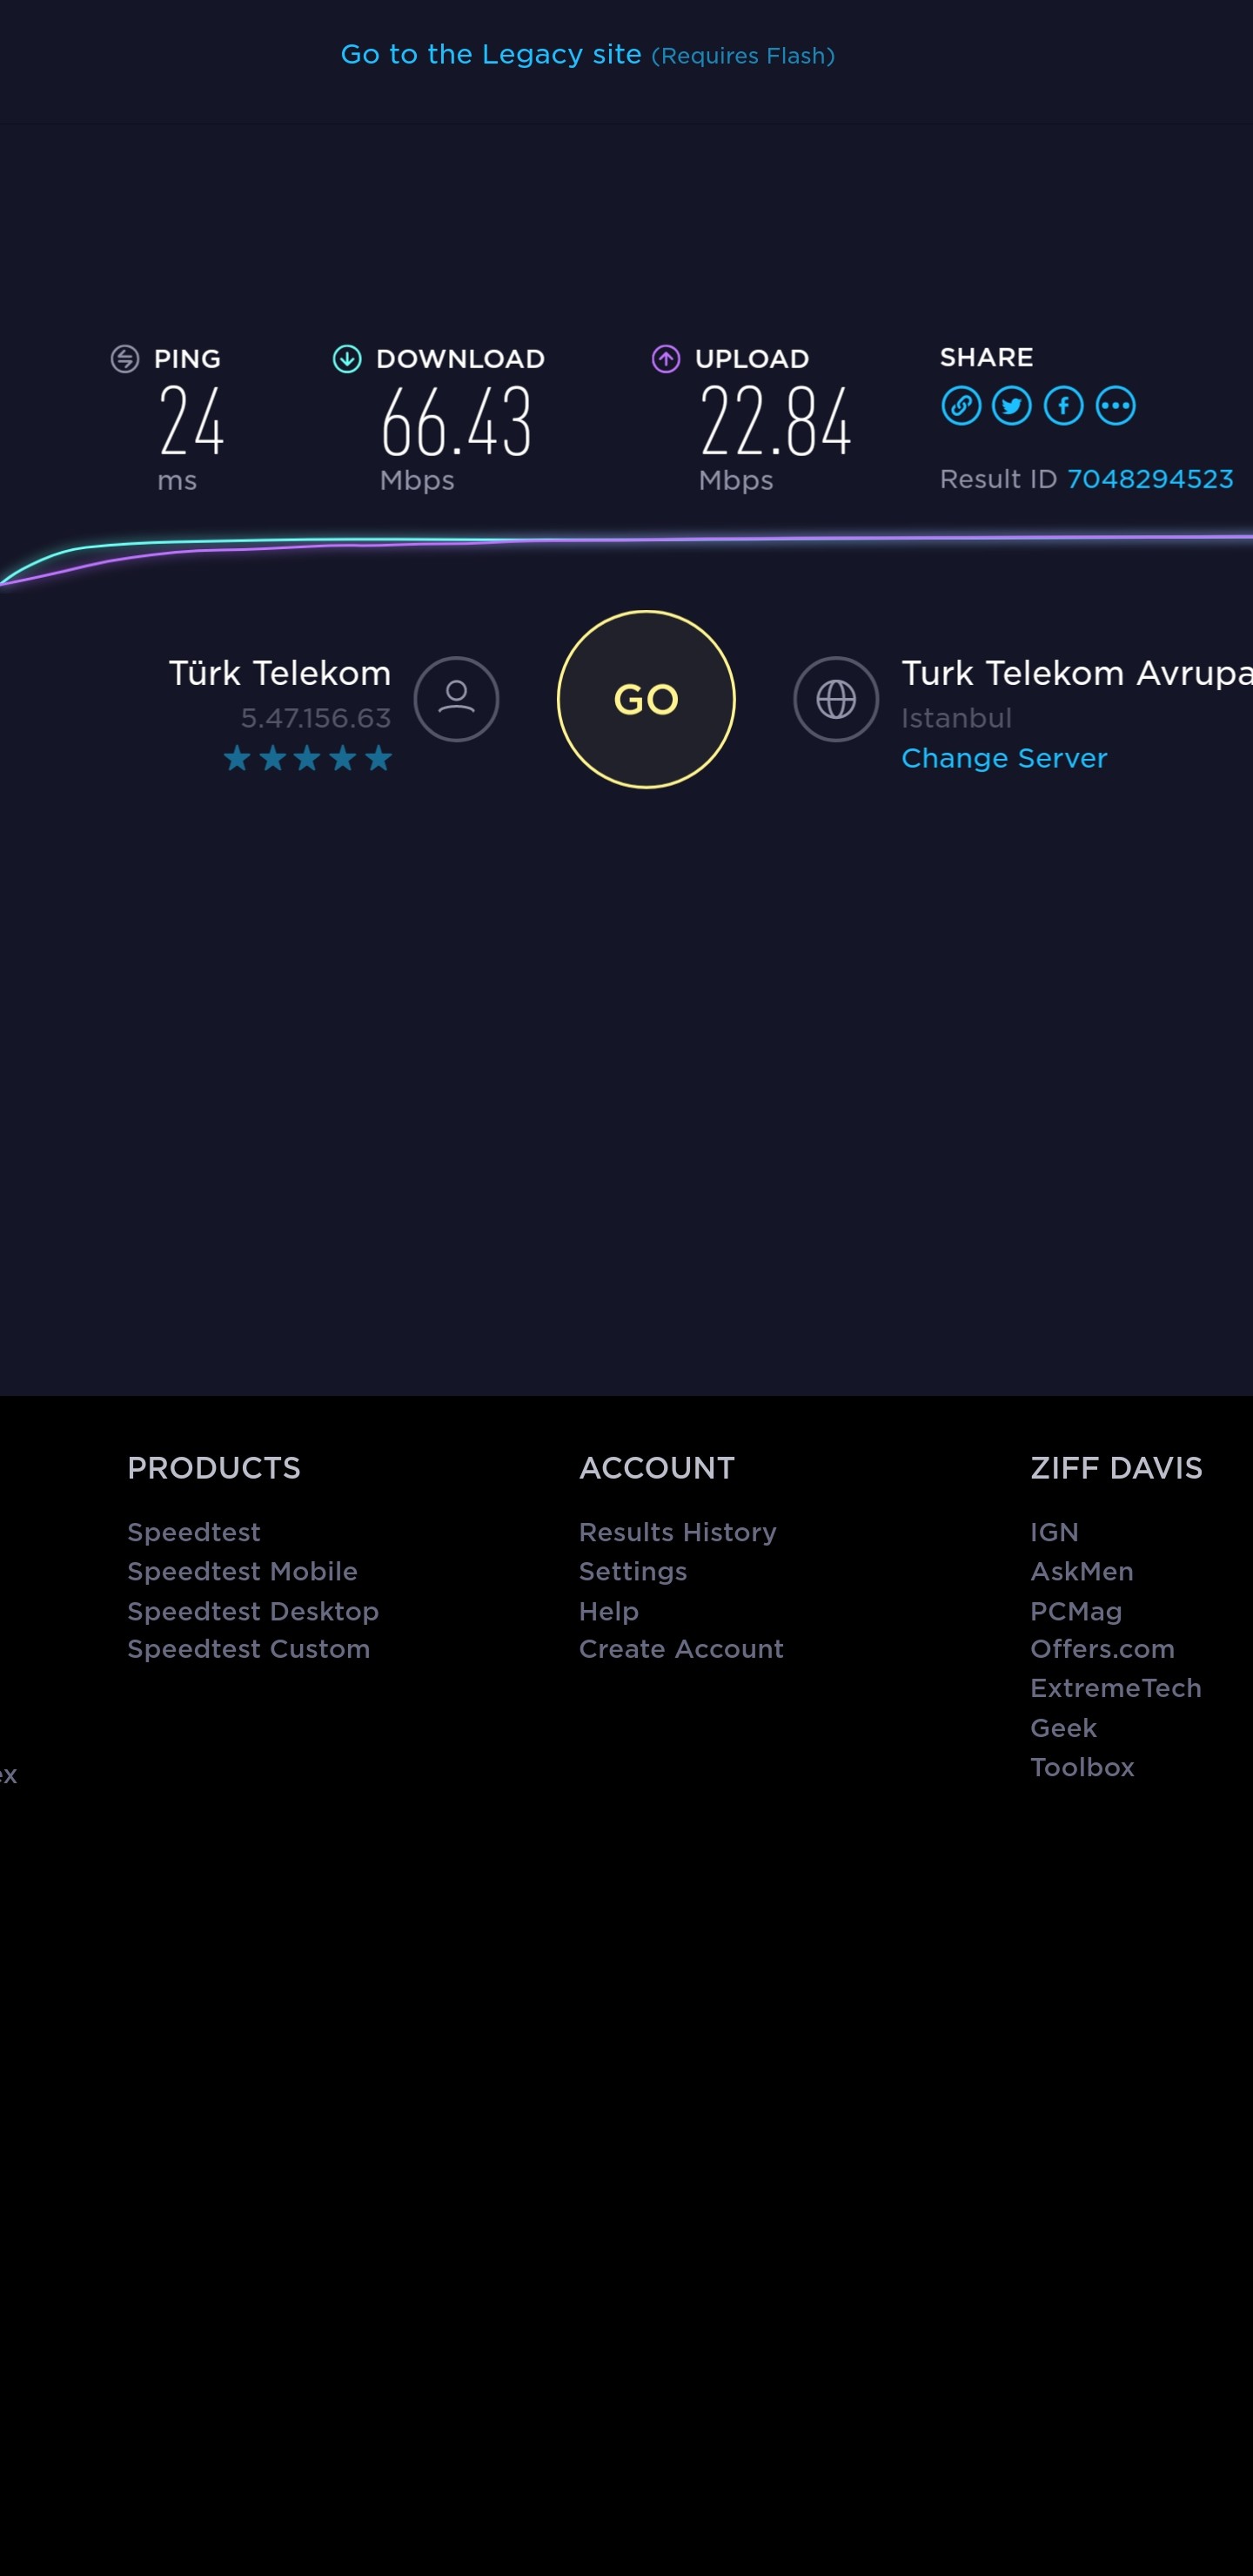Open Geek footer link

click(1064, 1728)
